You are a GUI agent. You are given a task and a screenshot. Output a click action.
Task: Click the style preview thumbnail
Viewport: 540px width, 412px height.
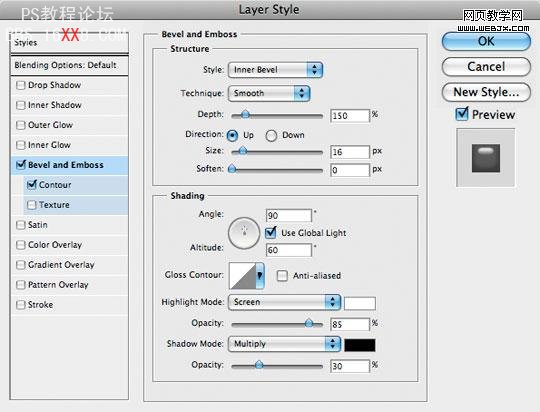[x=486, y=158]
